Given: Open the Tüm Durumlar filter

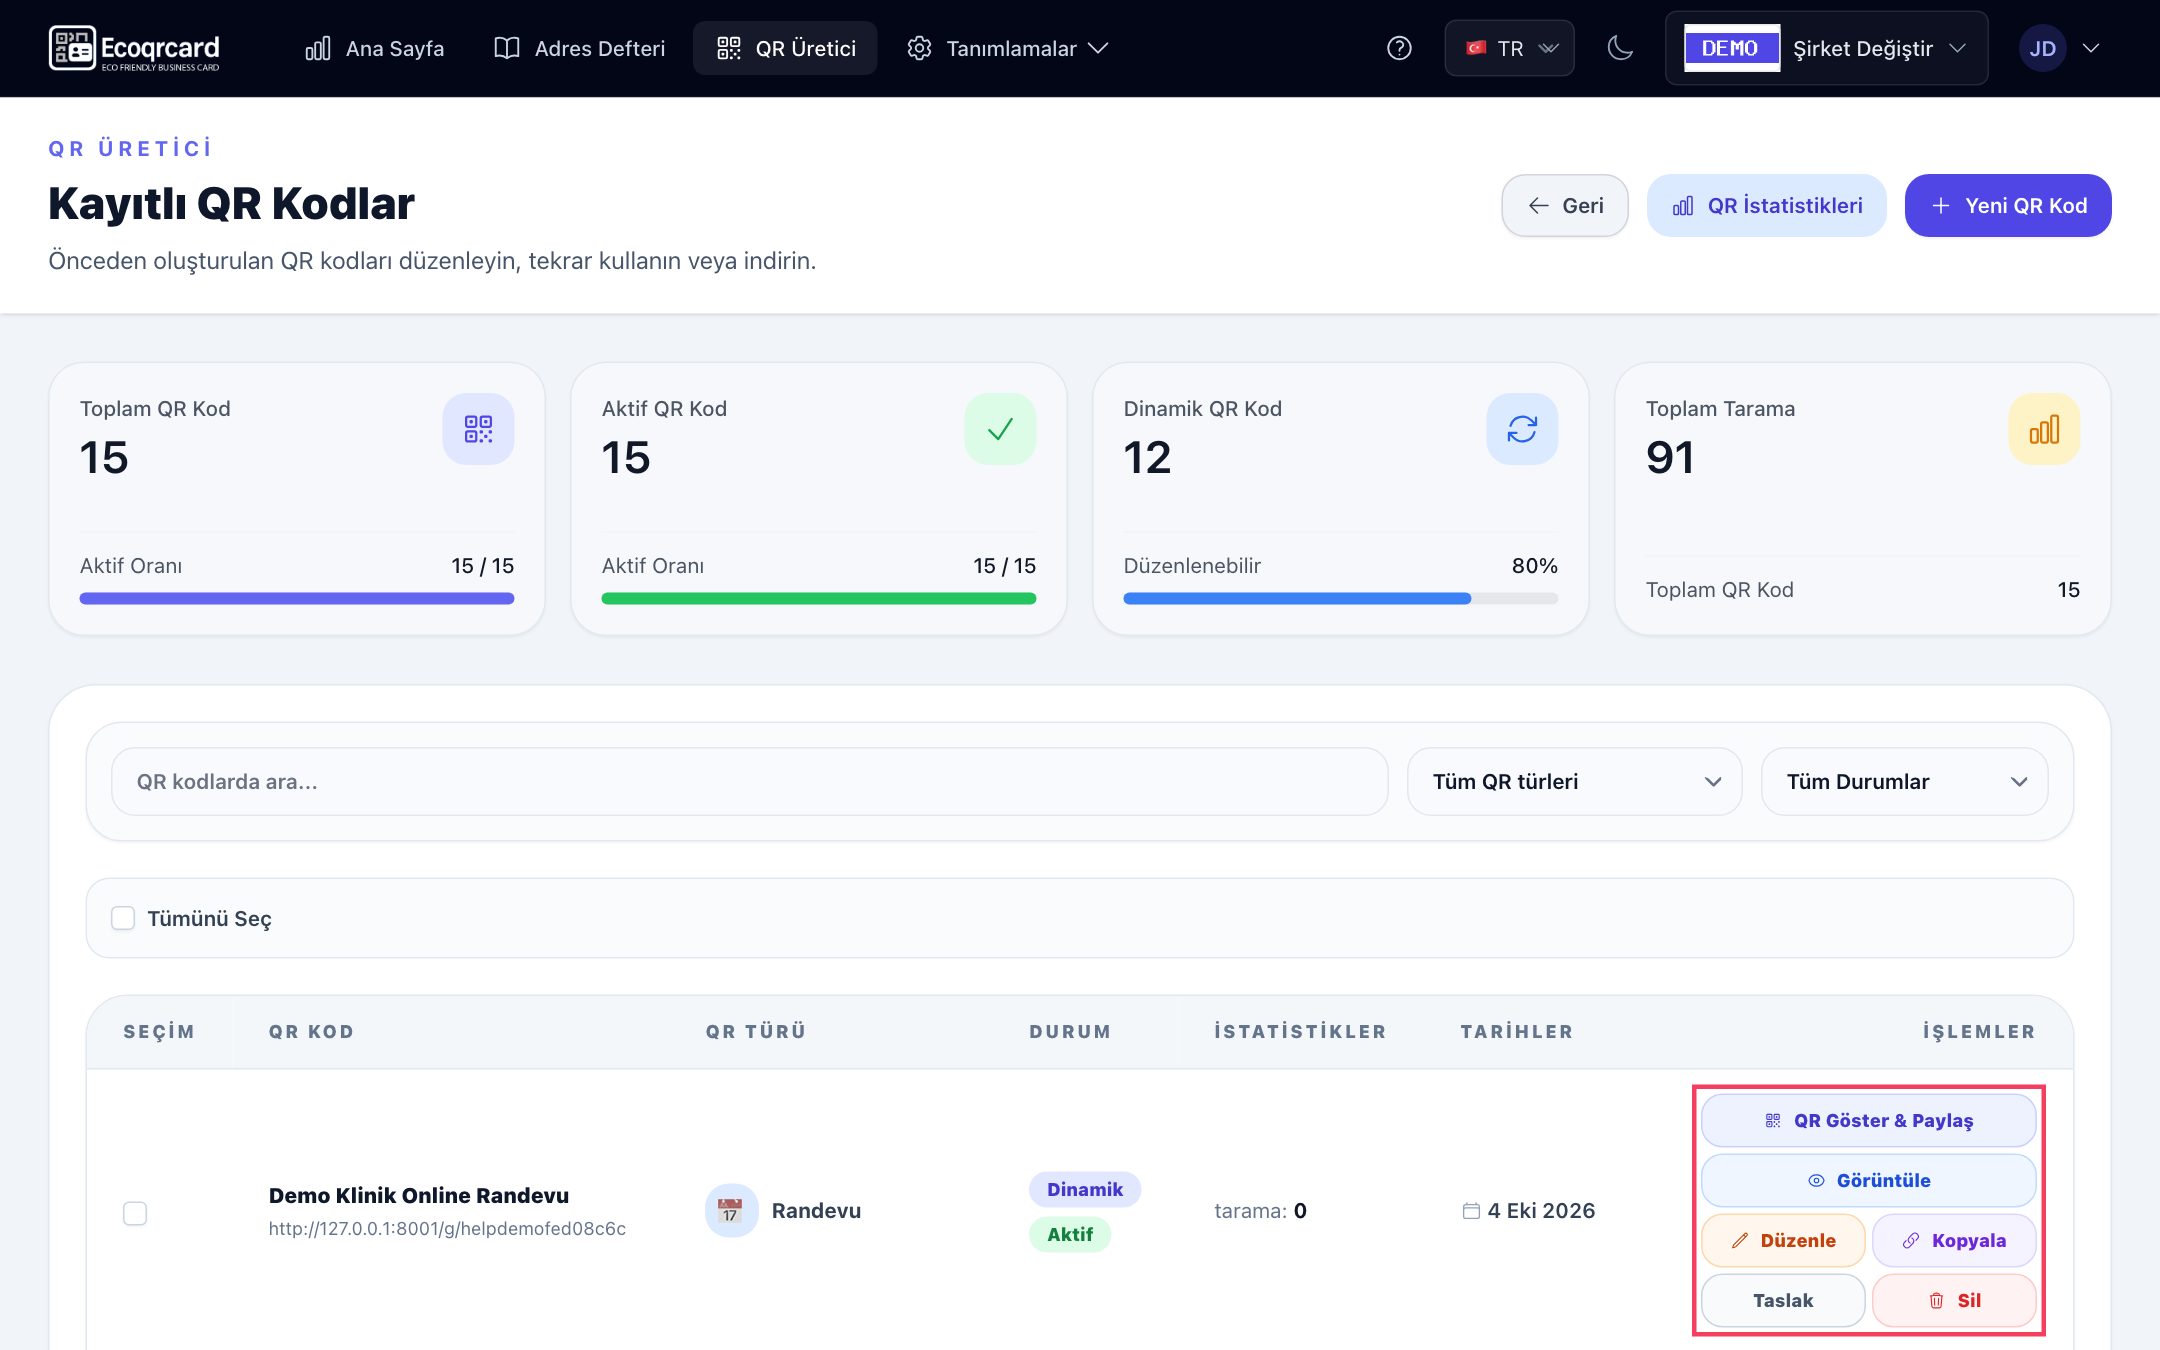Looking at the screenshot, I should click(1904, 782).
